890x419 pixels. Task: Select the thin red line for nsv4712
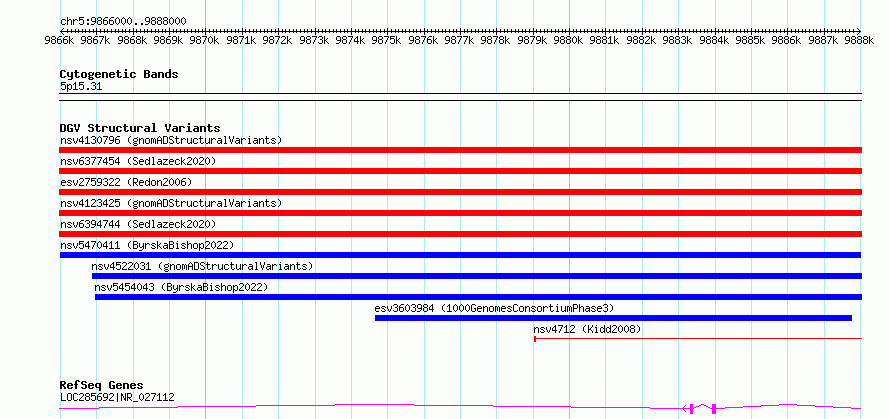(x=698, y=339)
